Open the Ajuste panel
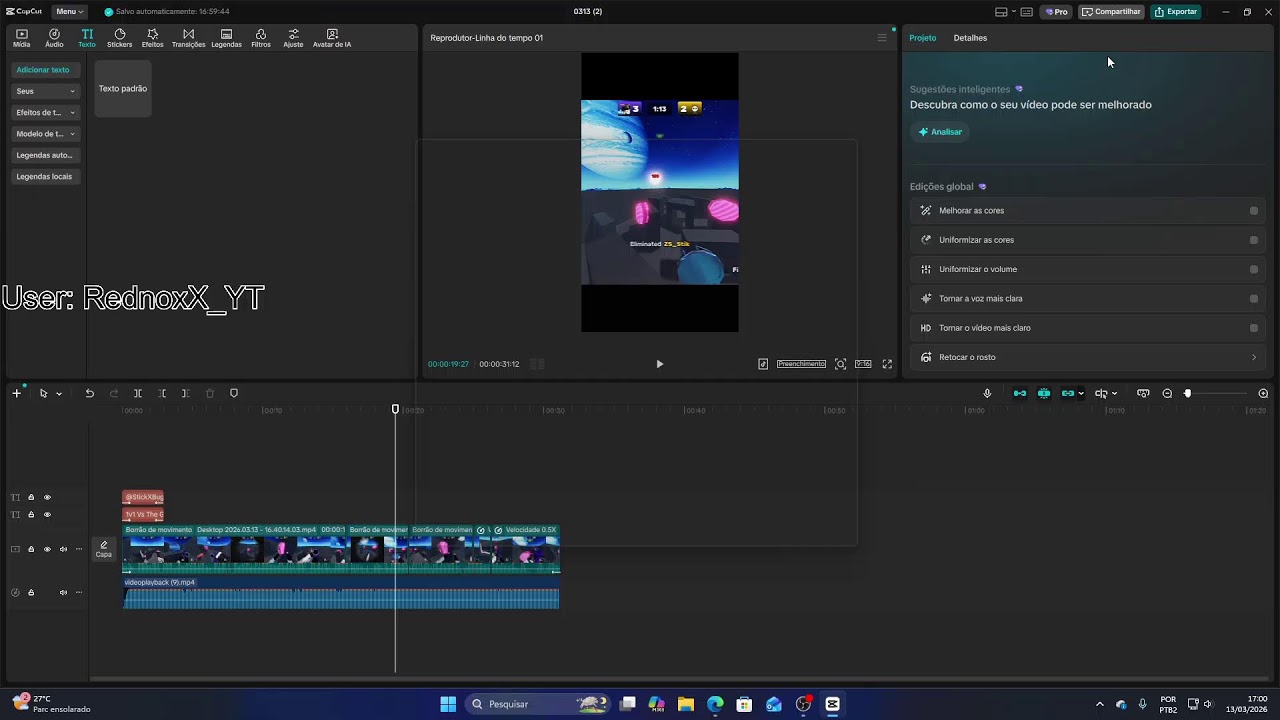Screen dimensions: 1280x720 pos(293,38)
